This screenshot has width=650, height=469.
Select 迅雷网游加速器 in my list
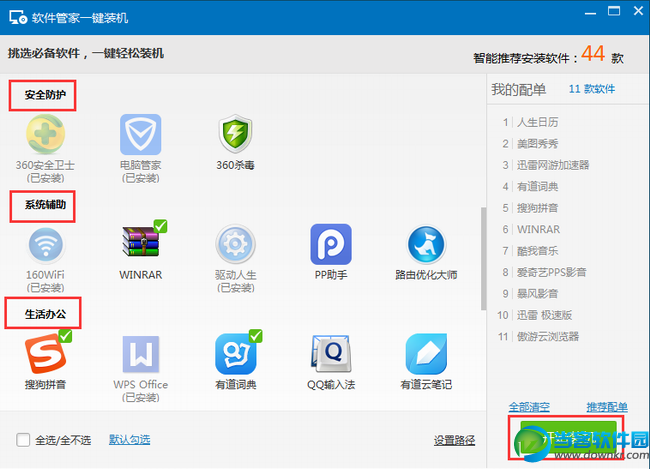pos(553,165)
